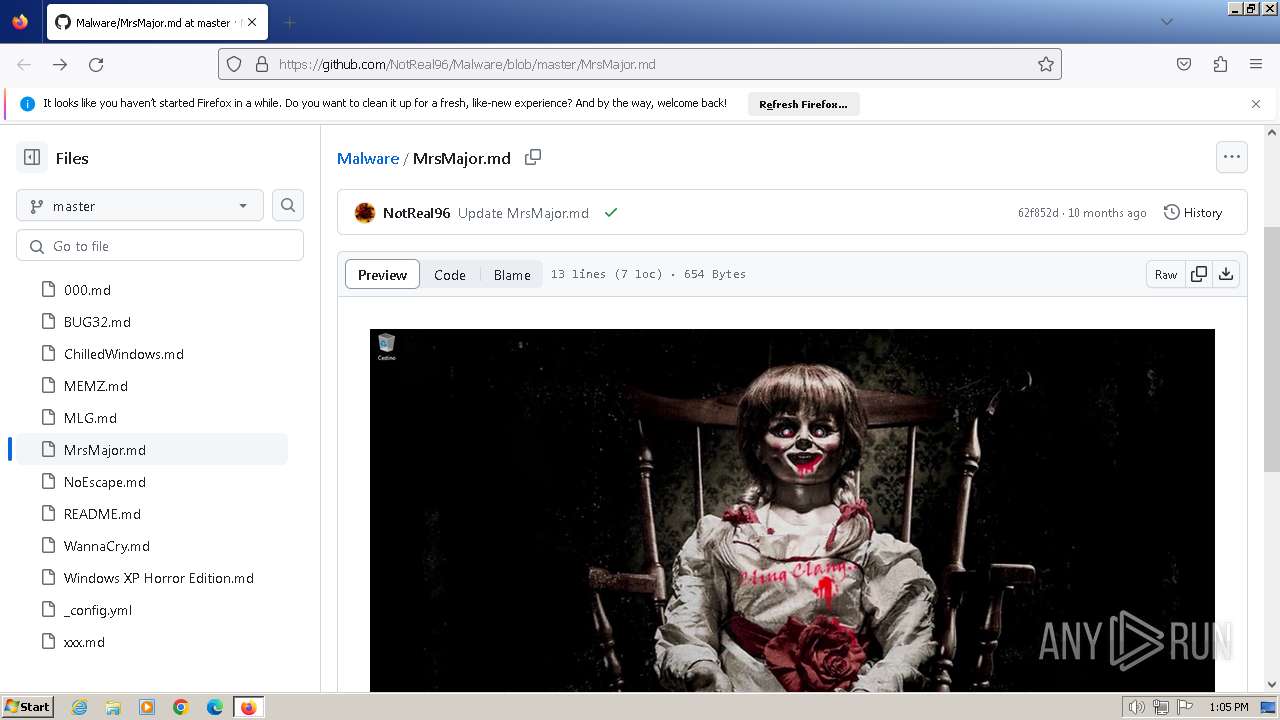Launch Chrome from the taskbar
The image size is (1280, 720).
(x=181, y=707)
